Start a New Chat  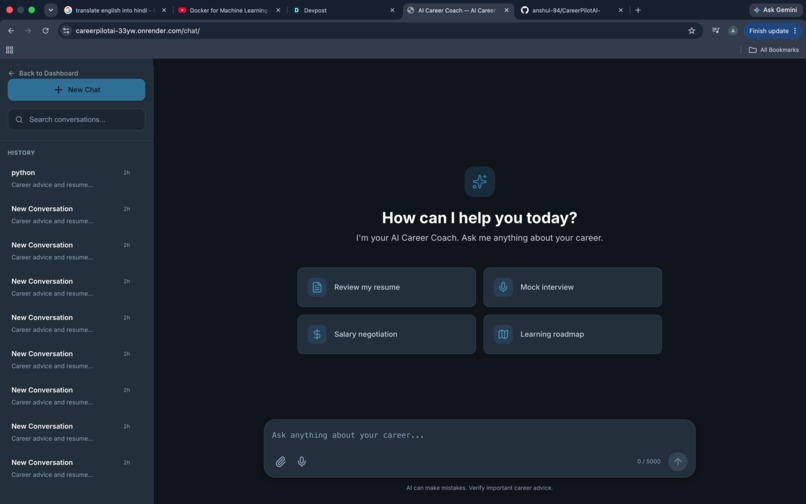76,89
